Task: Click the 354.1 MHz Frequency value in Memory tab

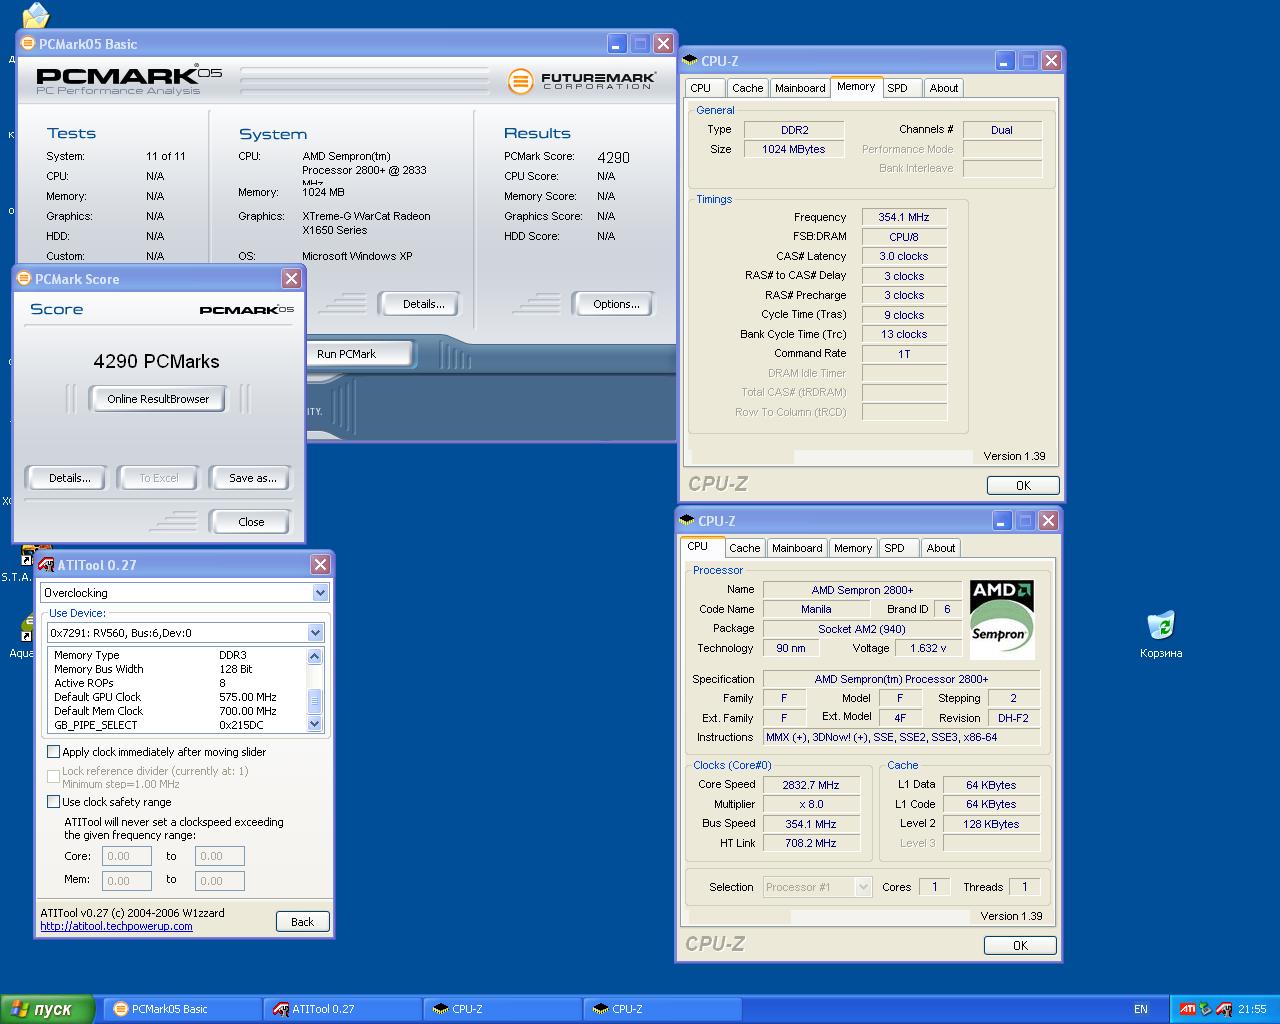Action: pyautogui.click(x=904, y=217)
